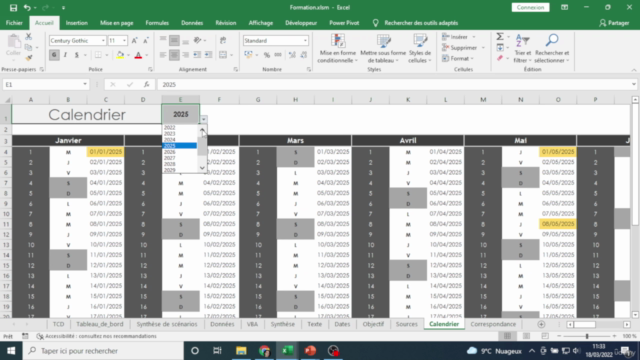Switch to the Insertion ribbon tab

pos(77,23)
